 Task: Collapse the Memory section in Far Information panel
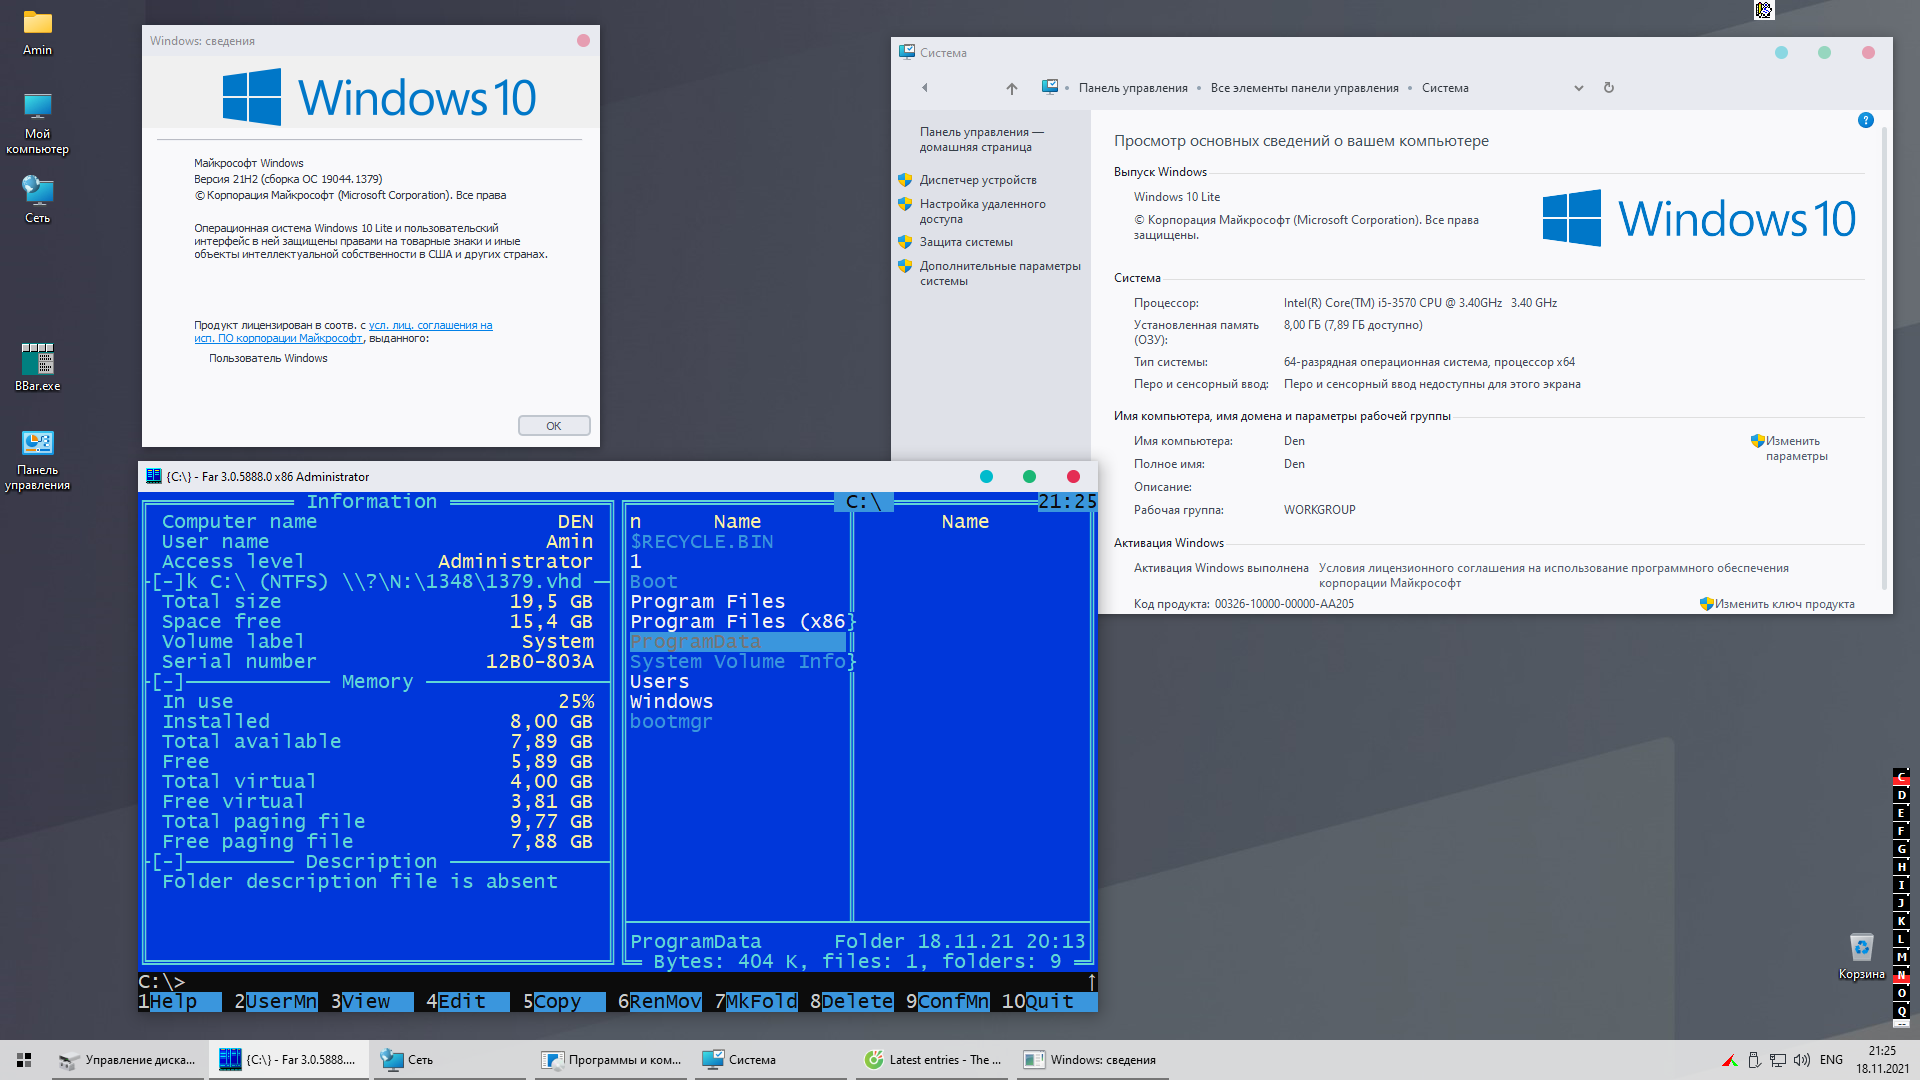(168, 682)
